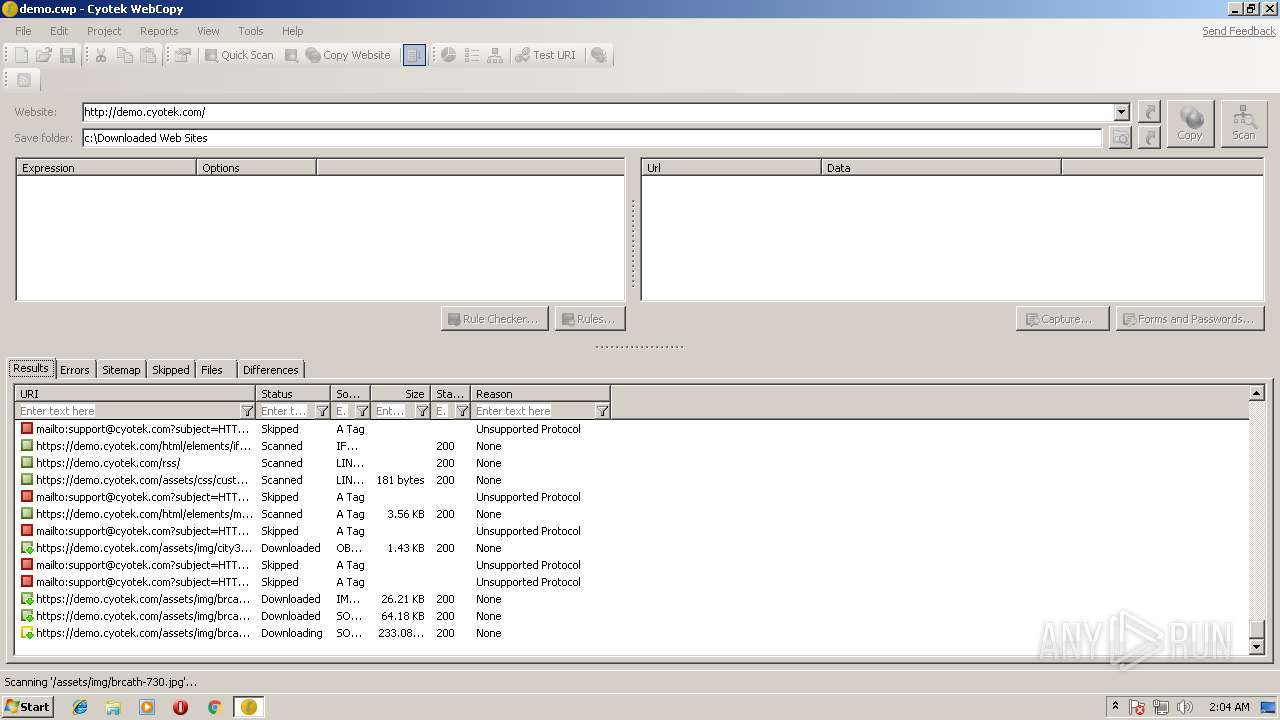Click the Reason filter text box

[534, 411]
